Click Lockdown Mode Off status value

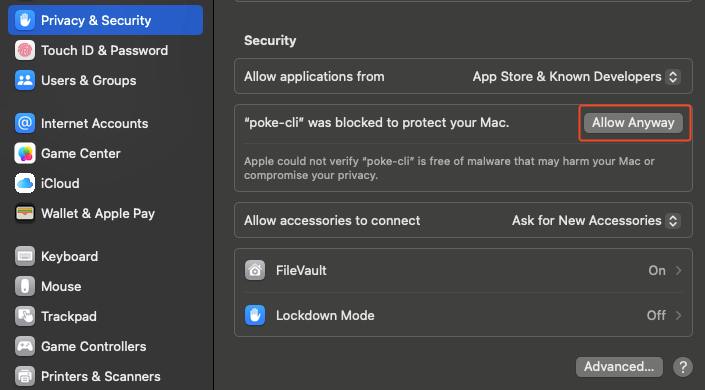(x=656, y=315)
